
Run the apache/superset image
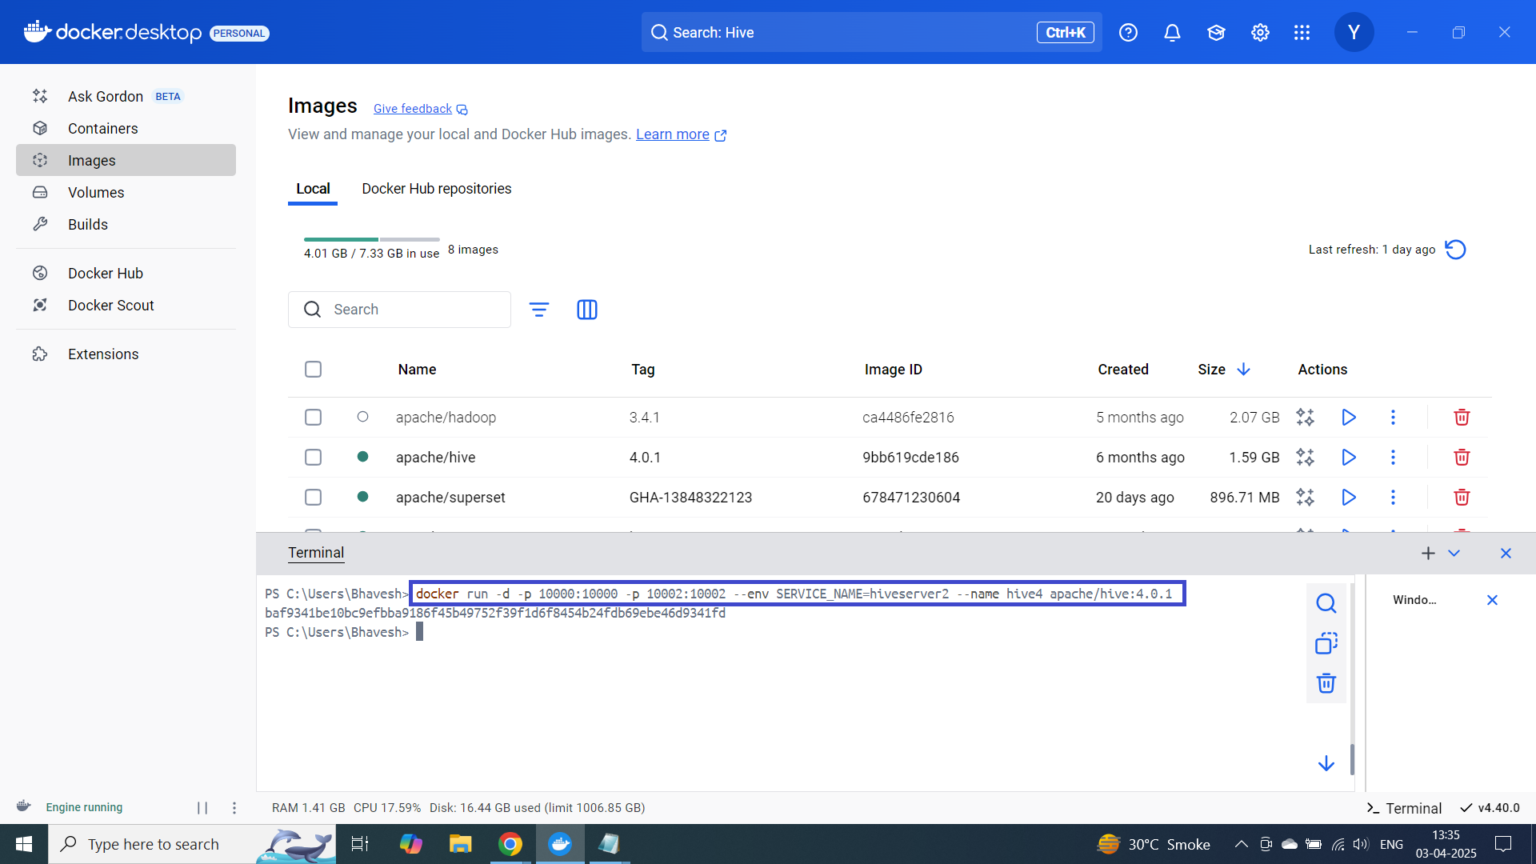point(1348,497)
